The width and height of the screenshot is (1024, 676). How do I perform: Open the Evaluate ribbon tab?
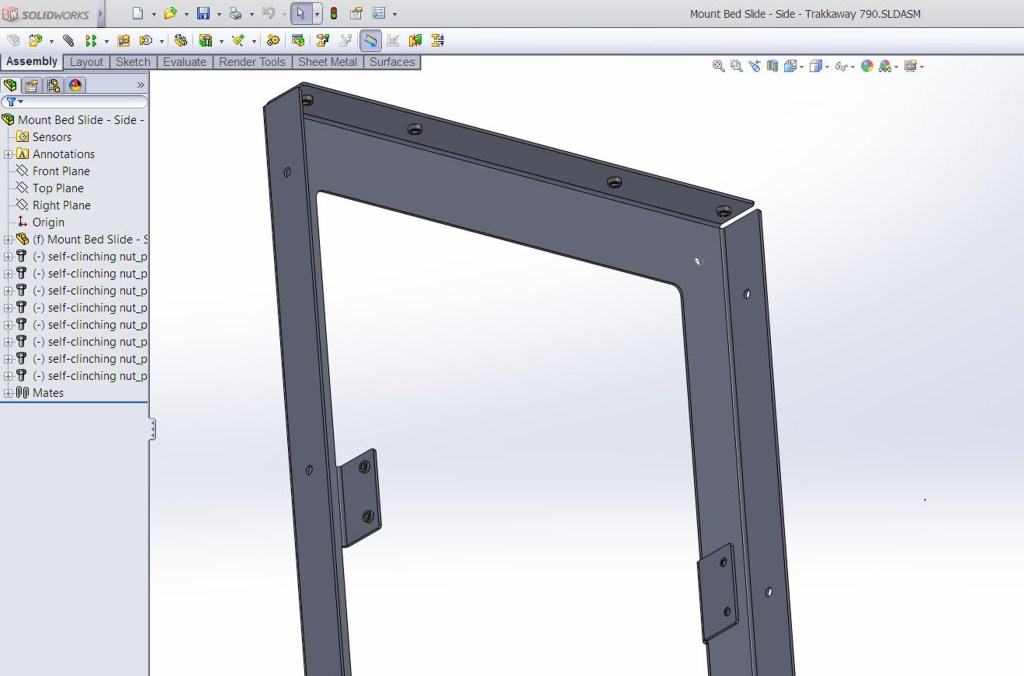185,61
